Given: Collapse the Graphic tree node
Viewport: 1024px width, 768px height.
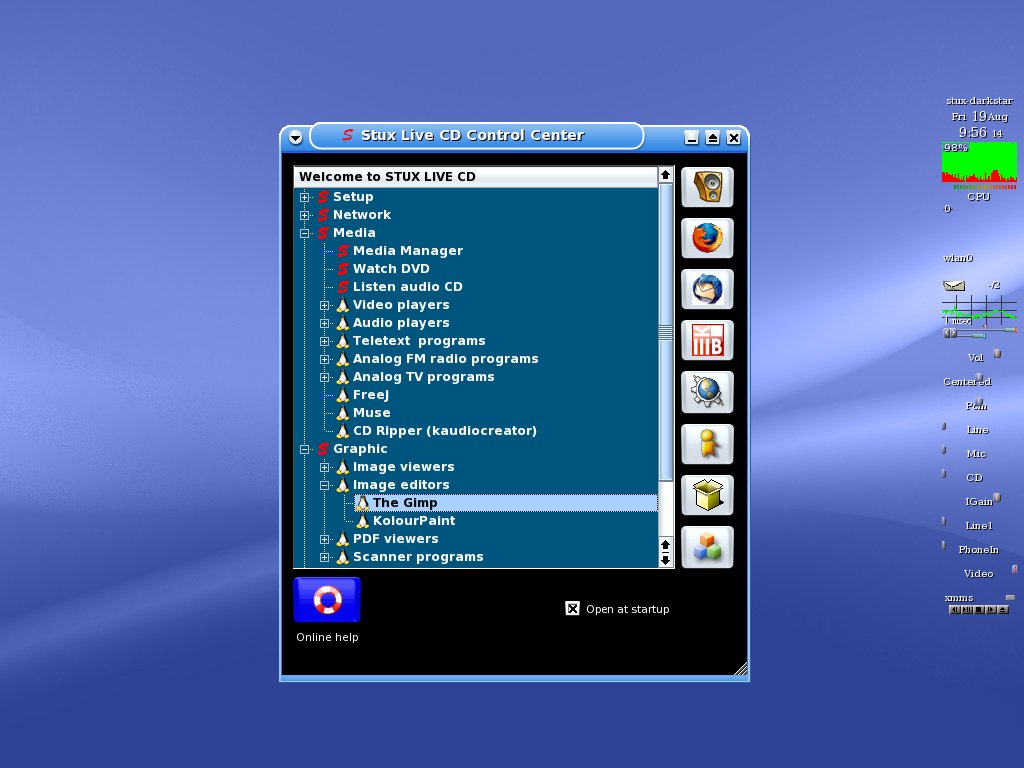Looking at the screenshot, I should (x=304, y=449).
